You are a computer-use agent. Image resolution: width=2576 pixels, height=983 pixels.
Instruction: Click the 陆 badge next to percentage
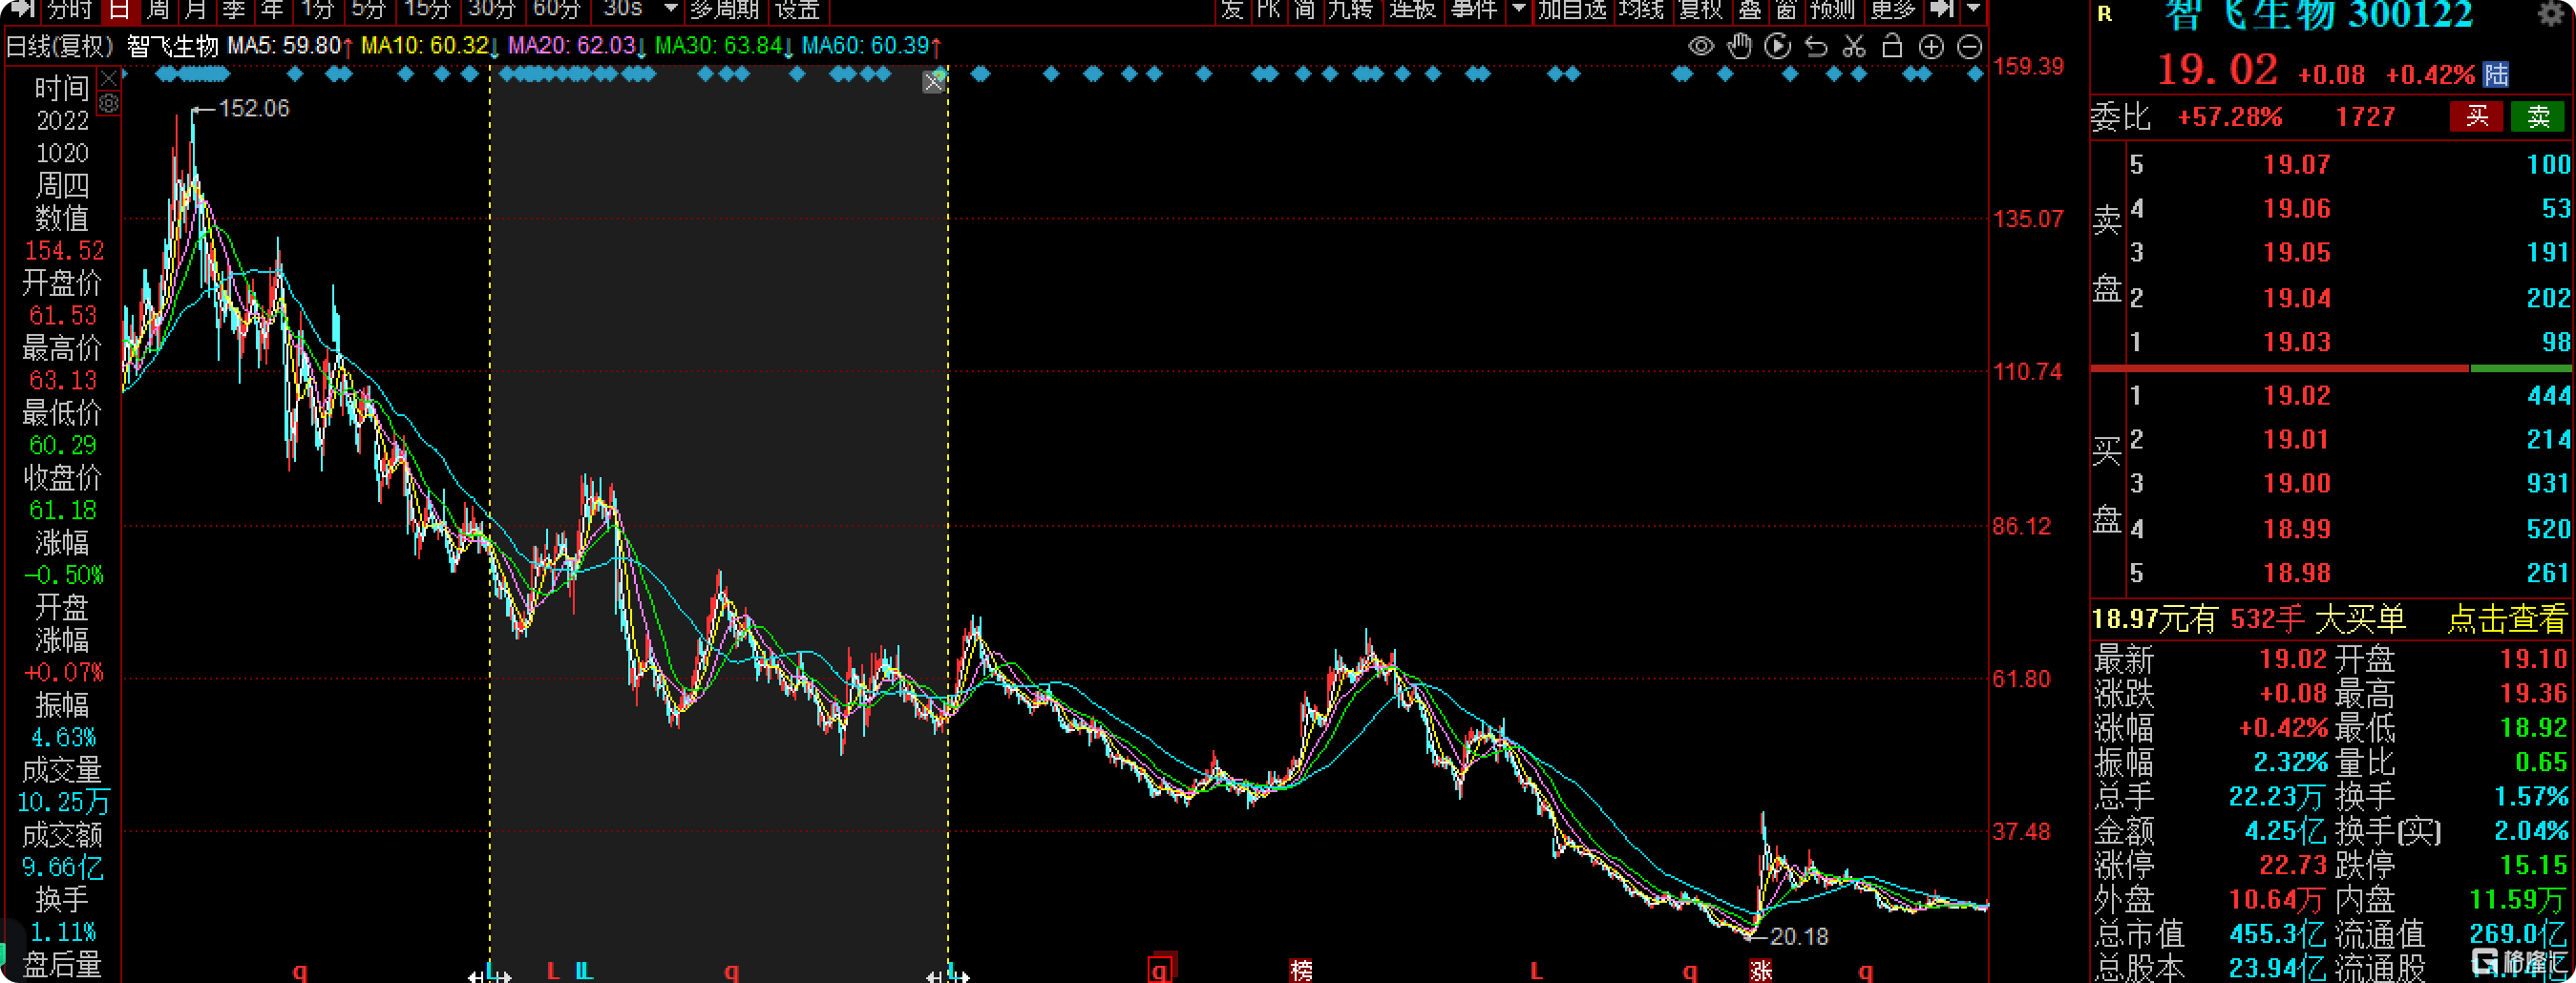point(2495,74)
